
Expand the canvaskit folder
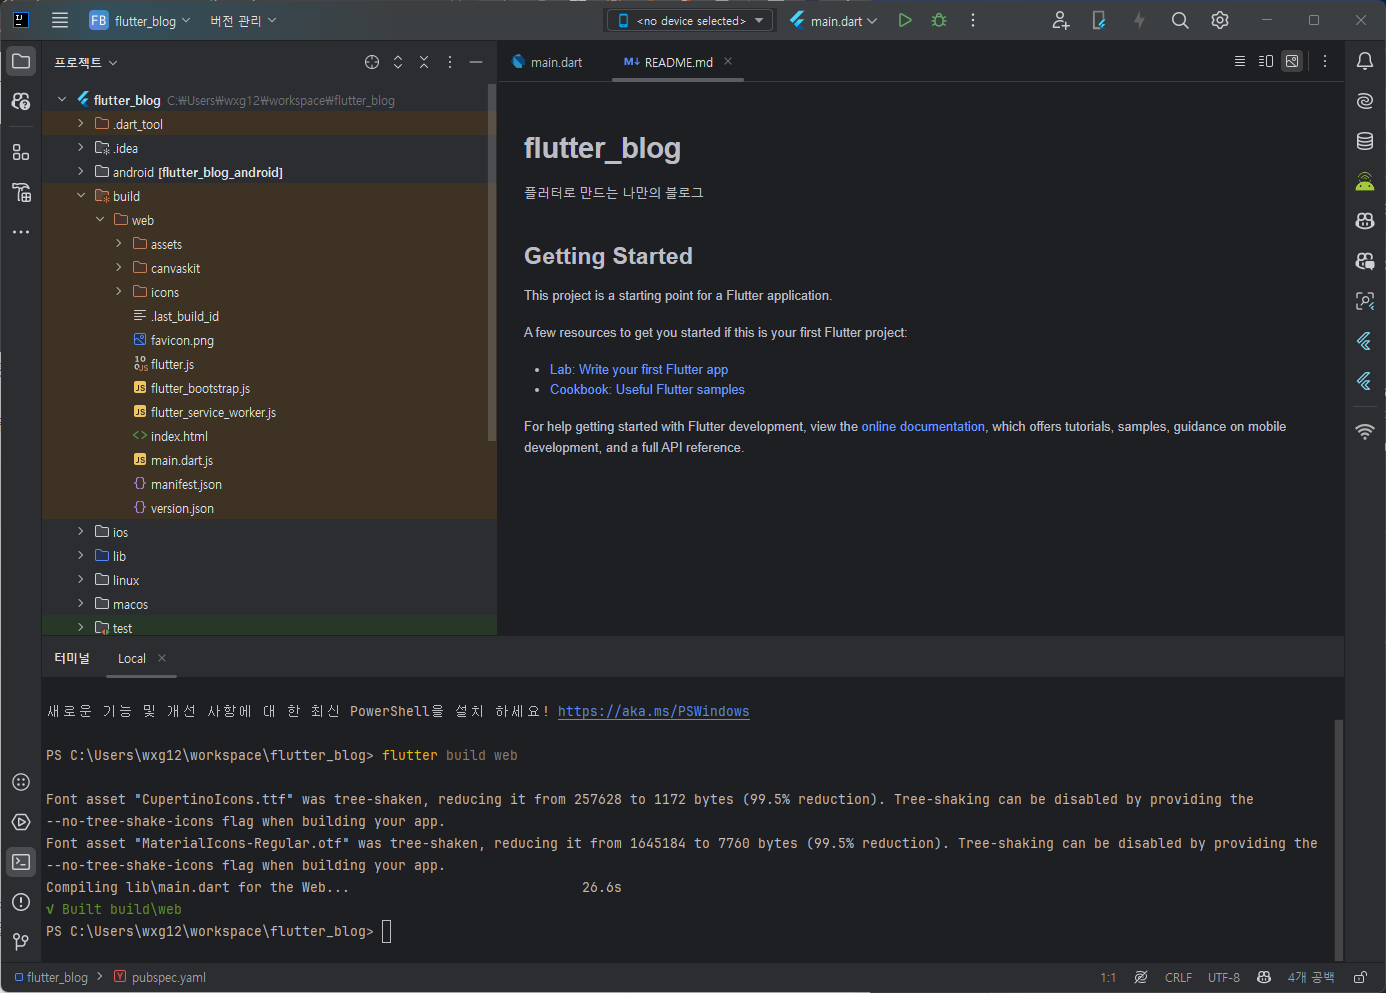[x=119, y=268]
